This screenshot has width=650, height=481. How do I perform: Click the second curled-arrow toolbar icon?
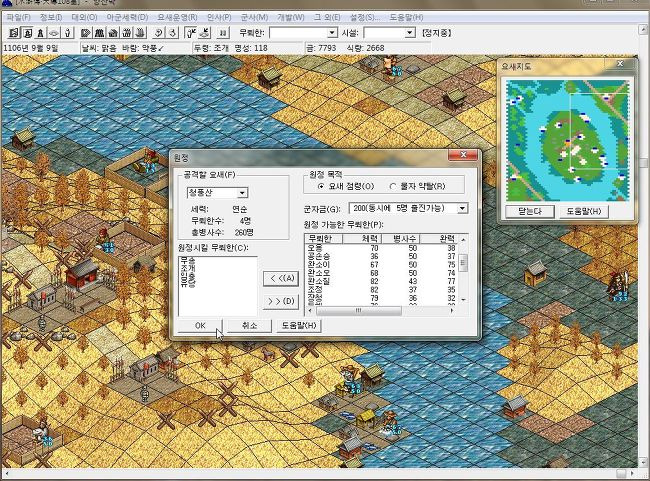[172, 33]
